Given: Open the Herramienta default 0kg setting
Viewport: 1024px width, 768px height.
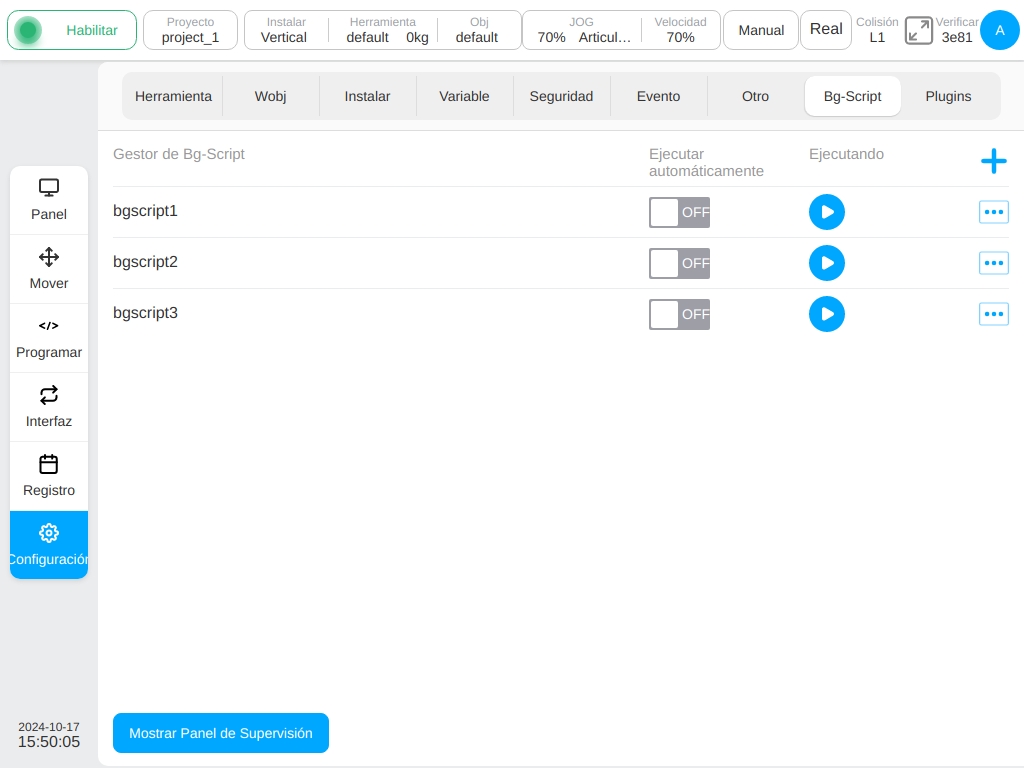Looking at the screenshot, I should pos(384,30).
